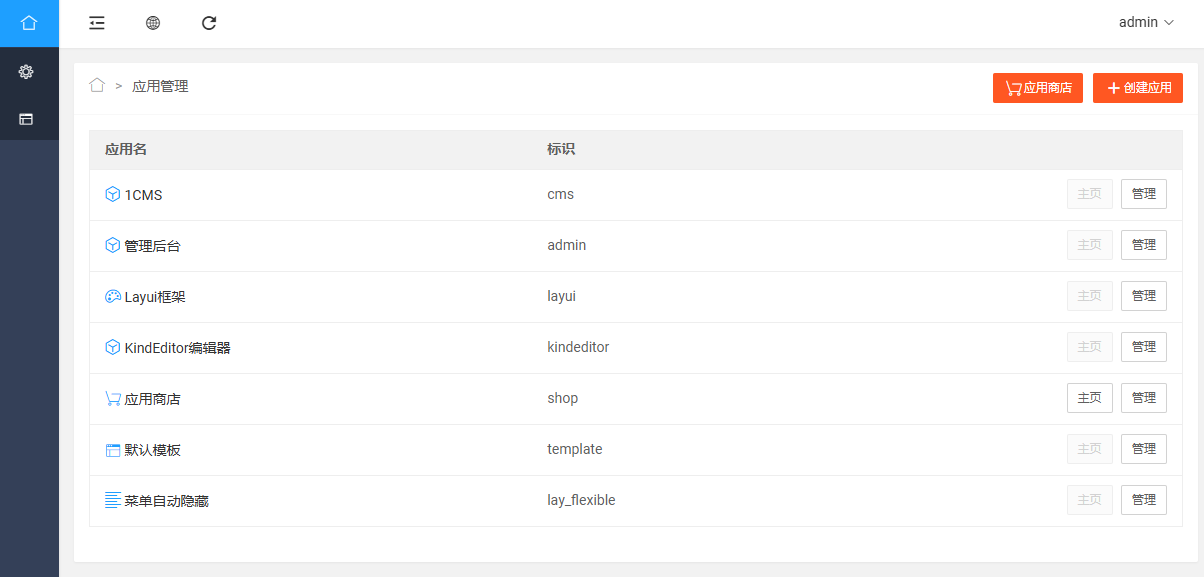Click the 应用商店 cart icon in table

click(x=113, y=398)
